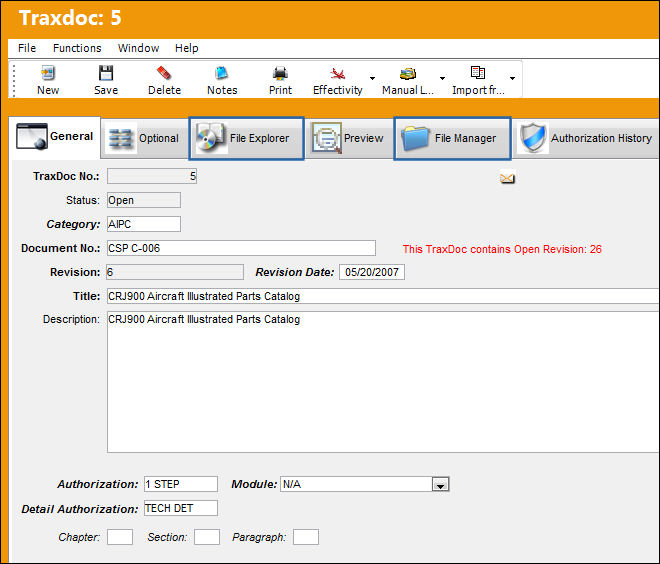The image size is (660, 564).
Task: Click the toolbar drag handle dots
Action: [14, 80]
